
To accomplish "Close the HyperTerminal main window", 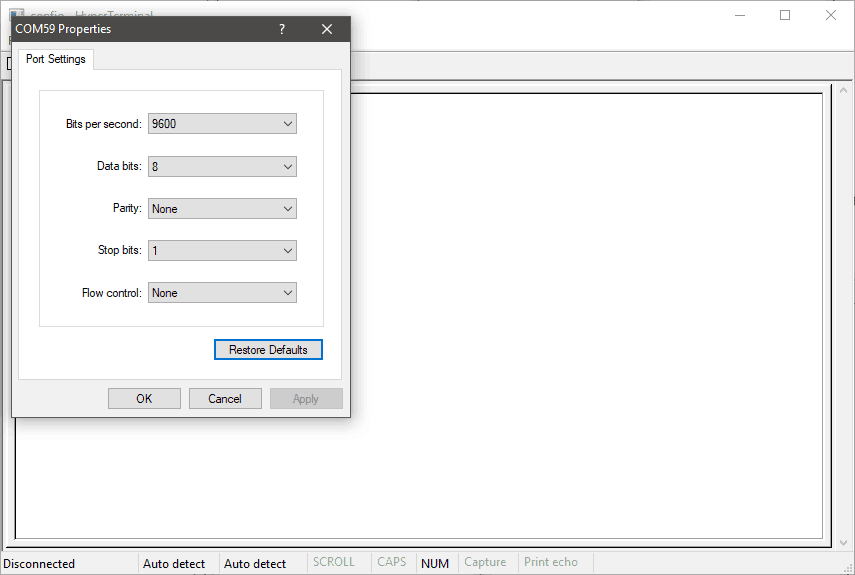I will [x=830, y=15].
